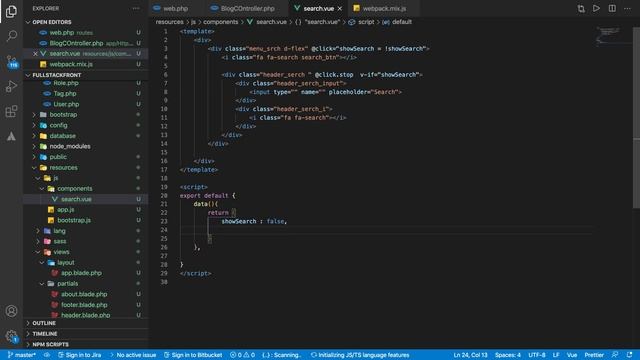Select the search.vue editor tab
The width and height of the screenshot is (640, 360).
[x=318, y=9]
